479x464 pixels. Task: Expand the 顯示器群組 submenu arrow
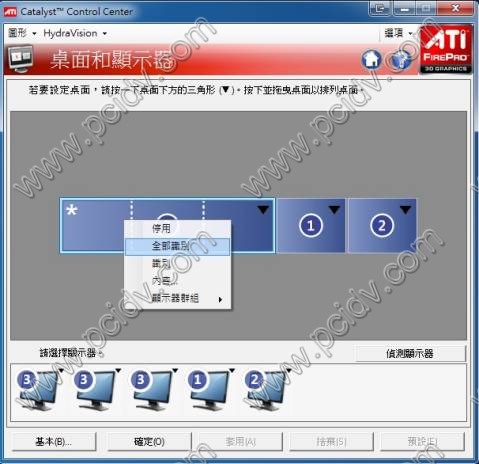coord(220,300)
